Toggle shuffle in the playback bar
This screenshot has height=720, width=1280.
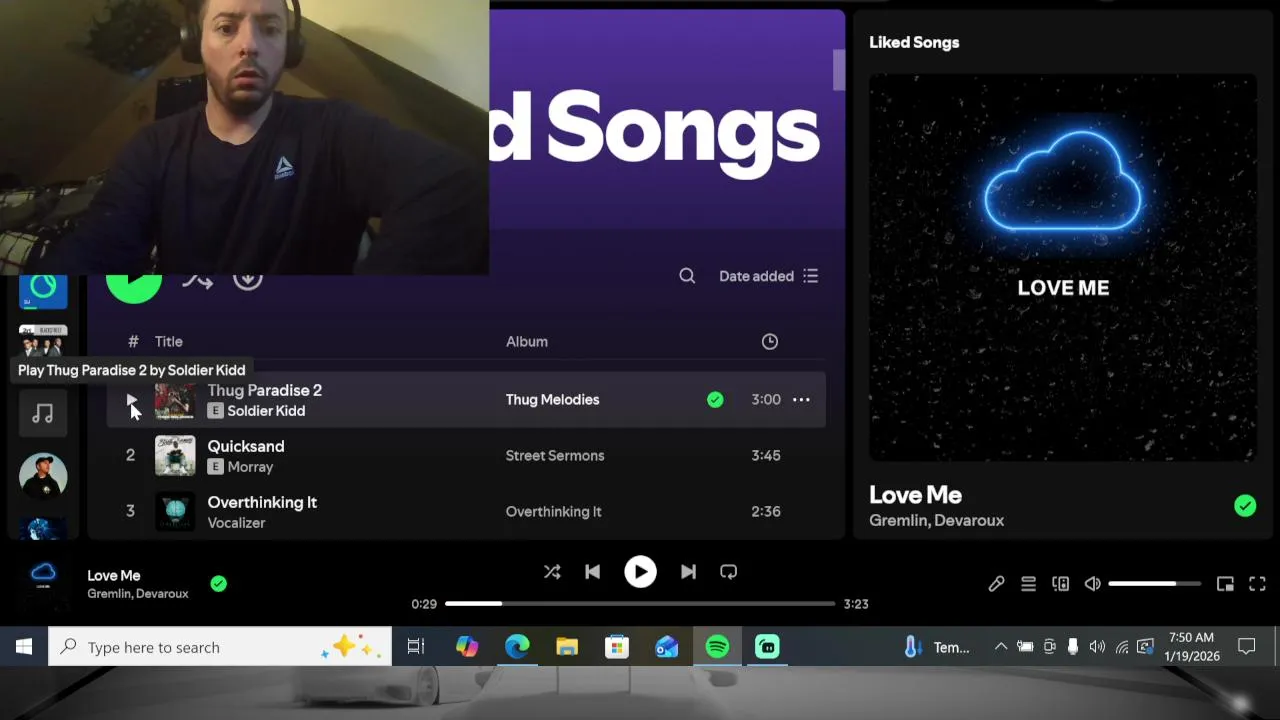552,572
